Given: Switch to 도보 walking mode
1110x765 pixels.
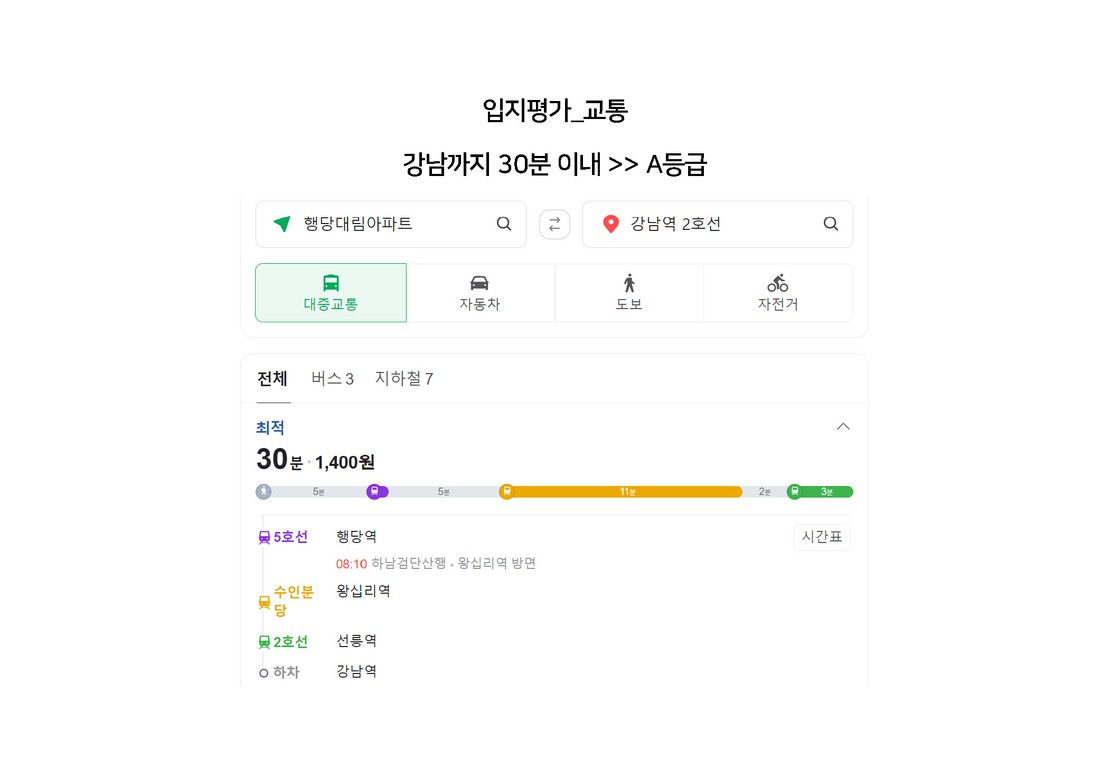Looking at the screenshot, I should [629, 293].
